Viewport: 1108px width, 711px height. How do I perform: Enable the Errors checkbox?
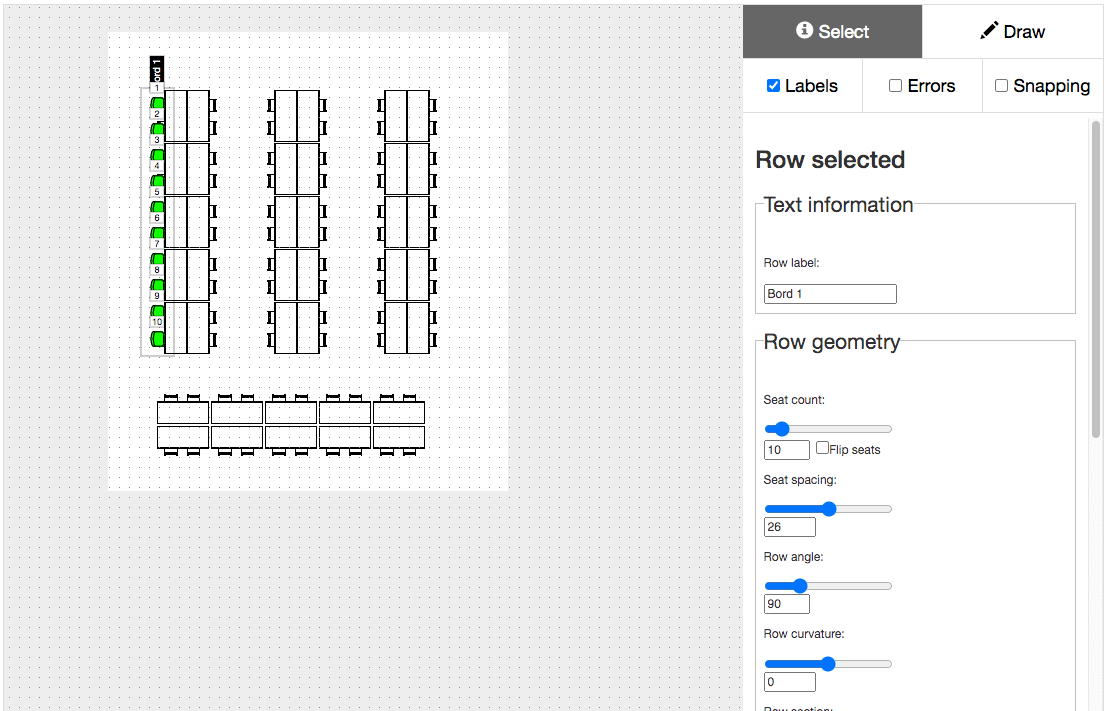895,86
